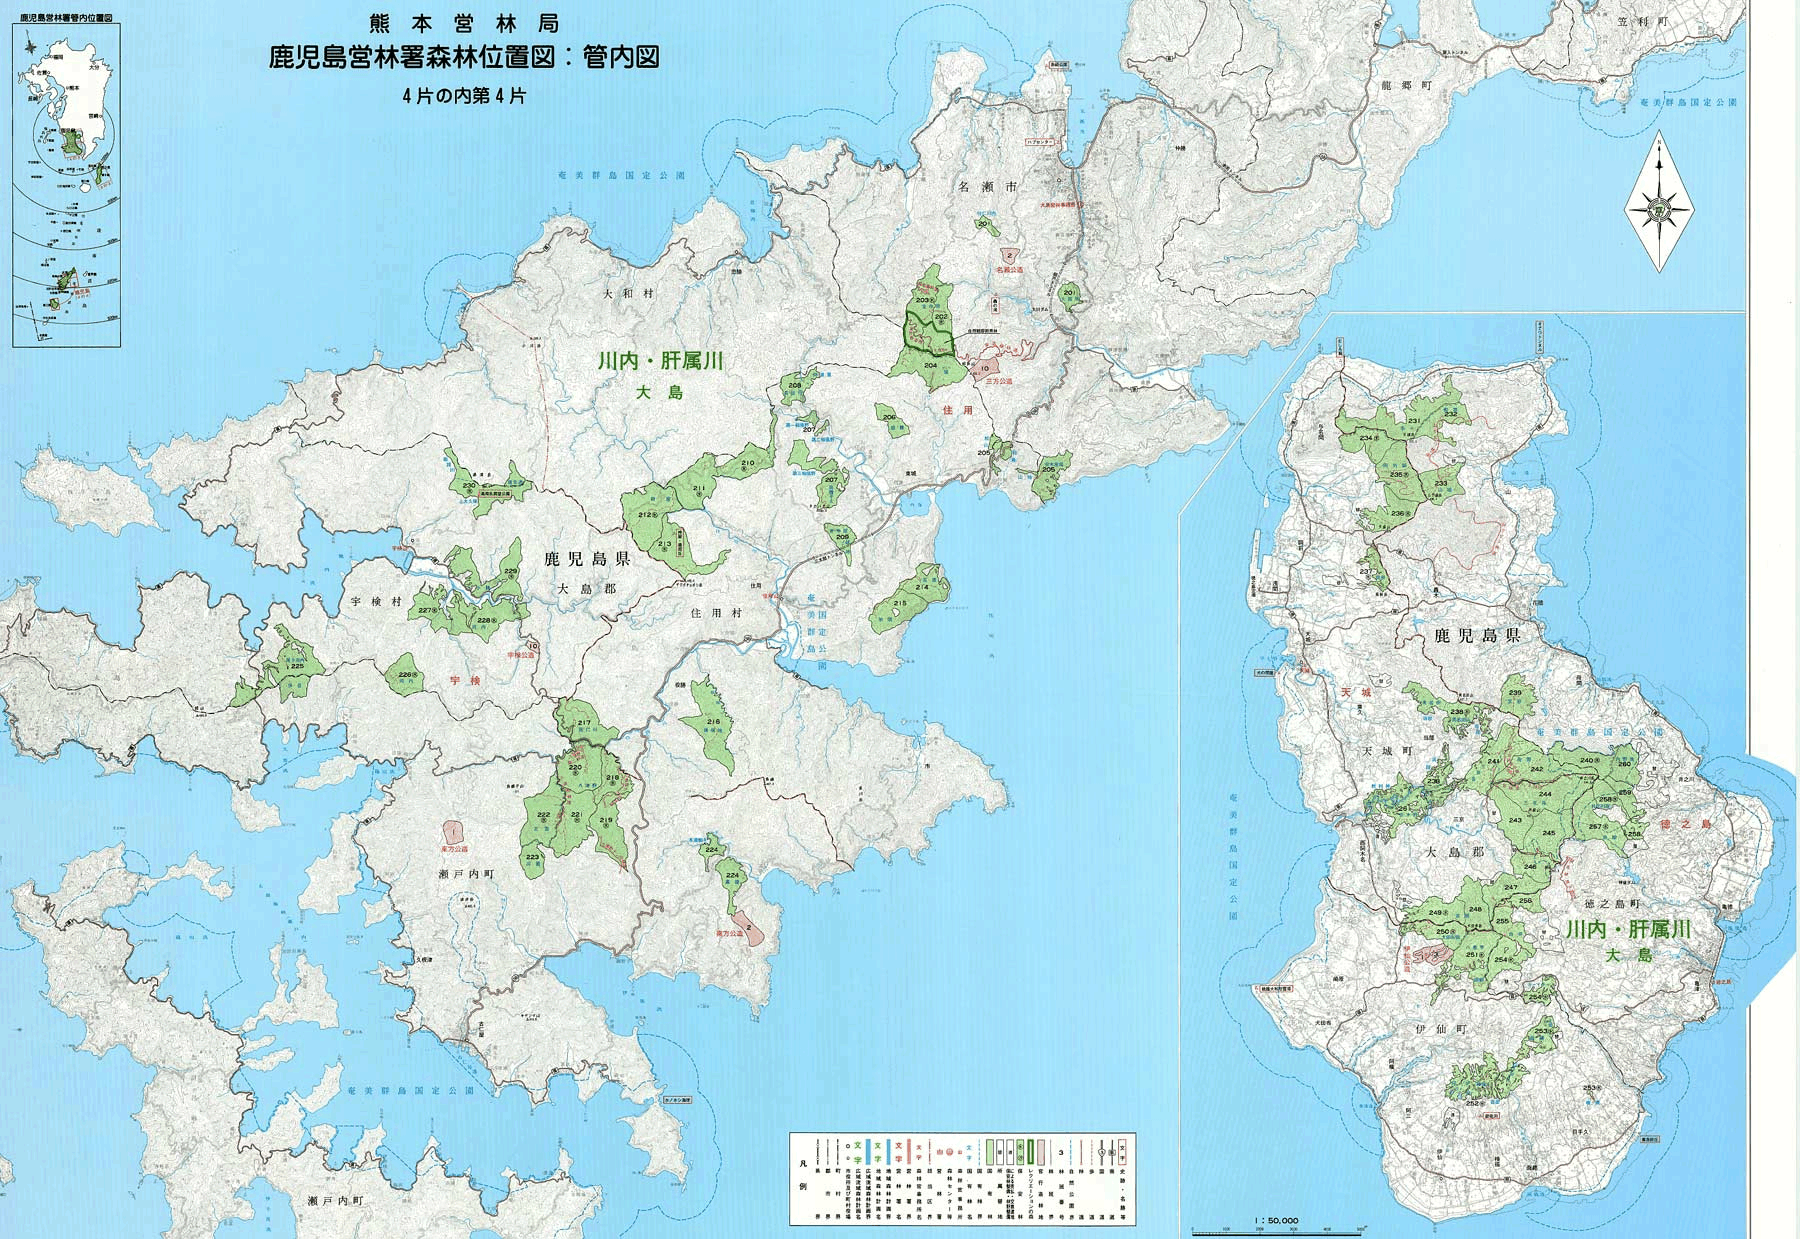
Task: Click the 住用村 label
Action: [x=717, y=612]
